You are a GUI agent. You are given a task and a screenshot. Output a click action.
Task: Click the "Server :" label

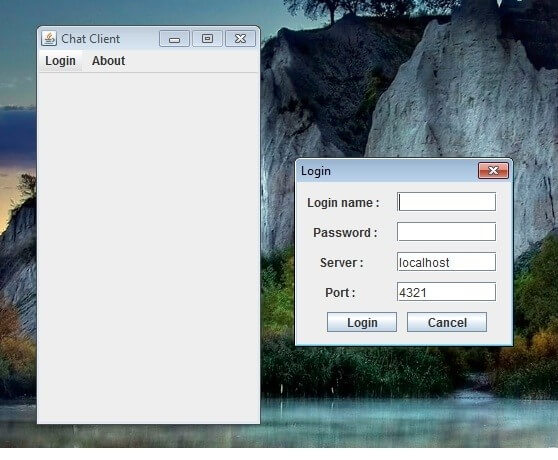tap(342, 263)
